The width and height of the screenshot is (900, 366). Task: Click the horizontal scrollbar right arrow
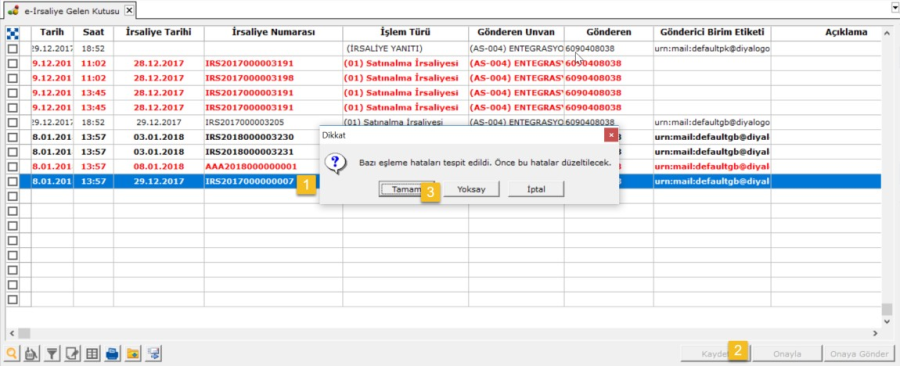[x=875, y=333]
